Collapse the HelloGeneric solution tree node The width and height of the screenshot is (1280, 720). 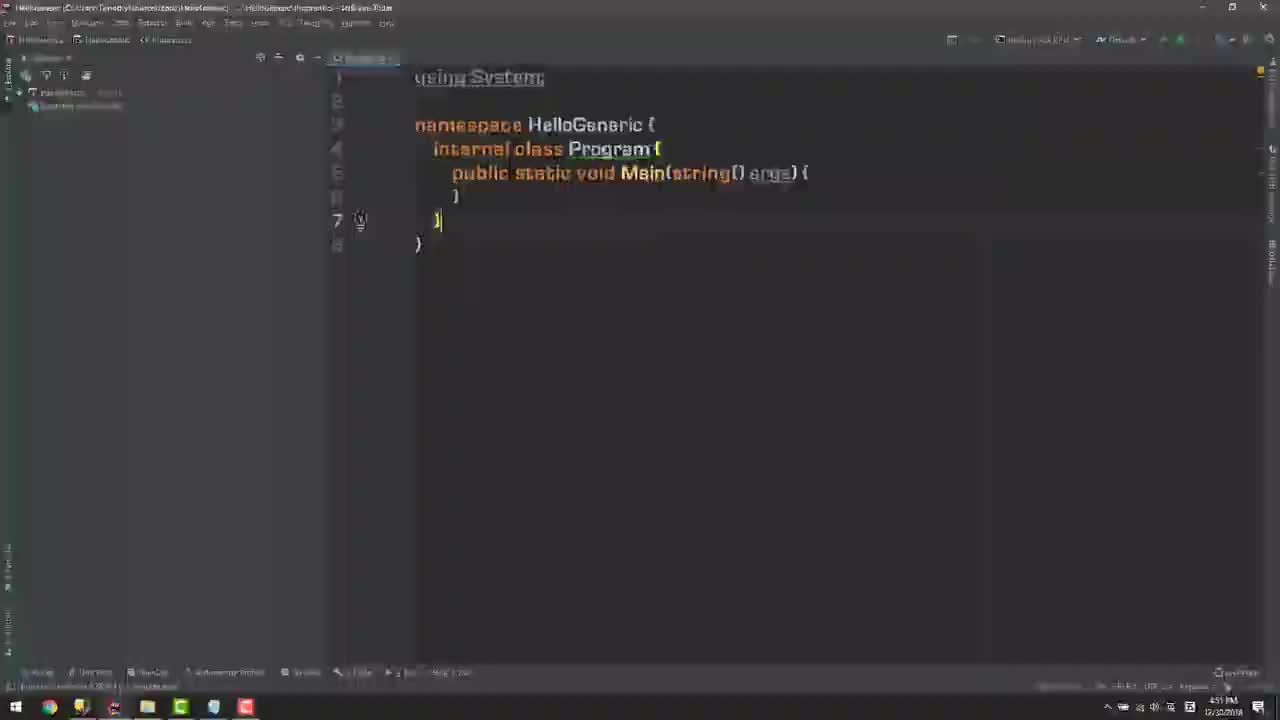[x=20, y=92]
